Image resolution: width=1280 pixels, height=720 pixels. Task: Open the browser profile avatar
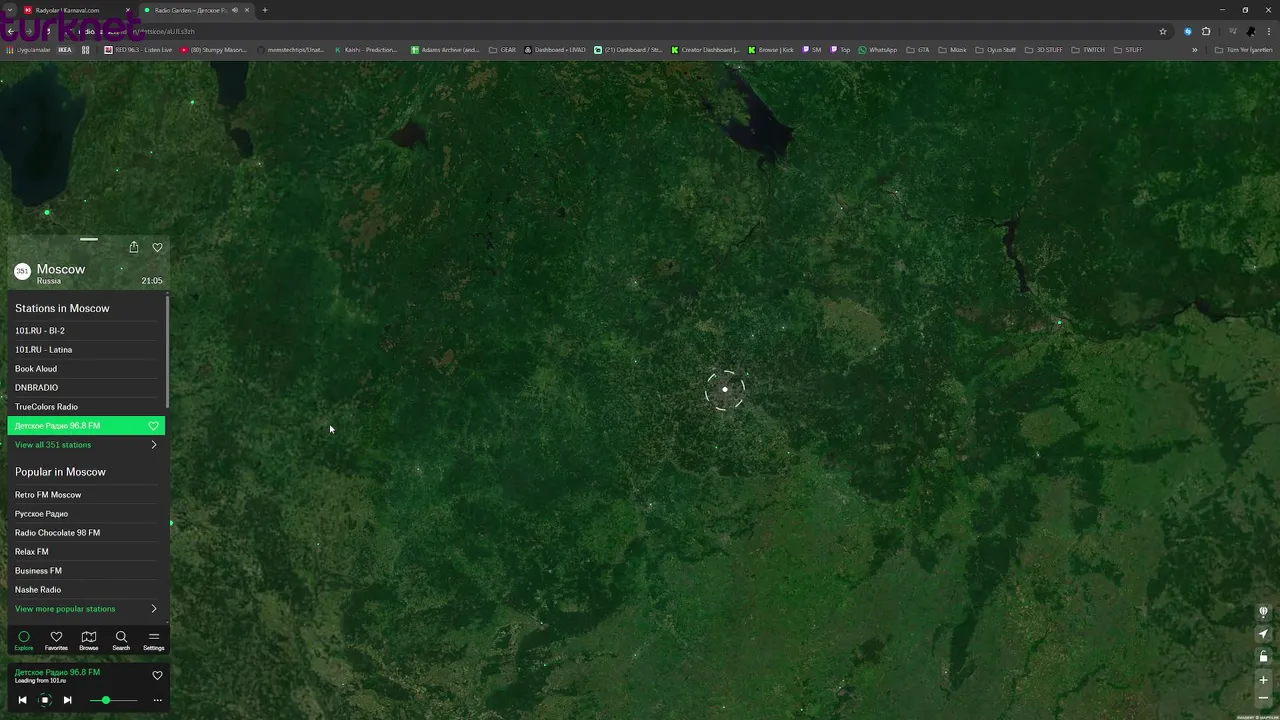click(1250, 31)
